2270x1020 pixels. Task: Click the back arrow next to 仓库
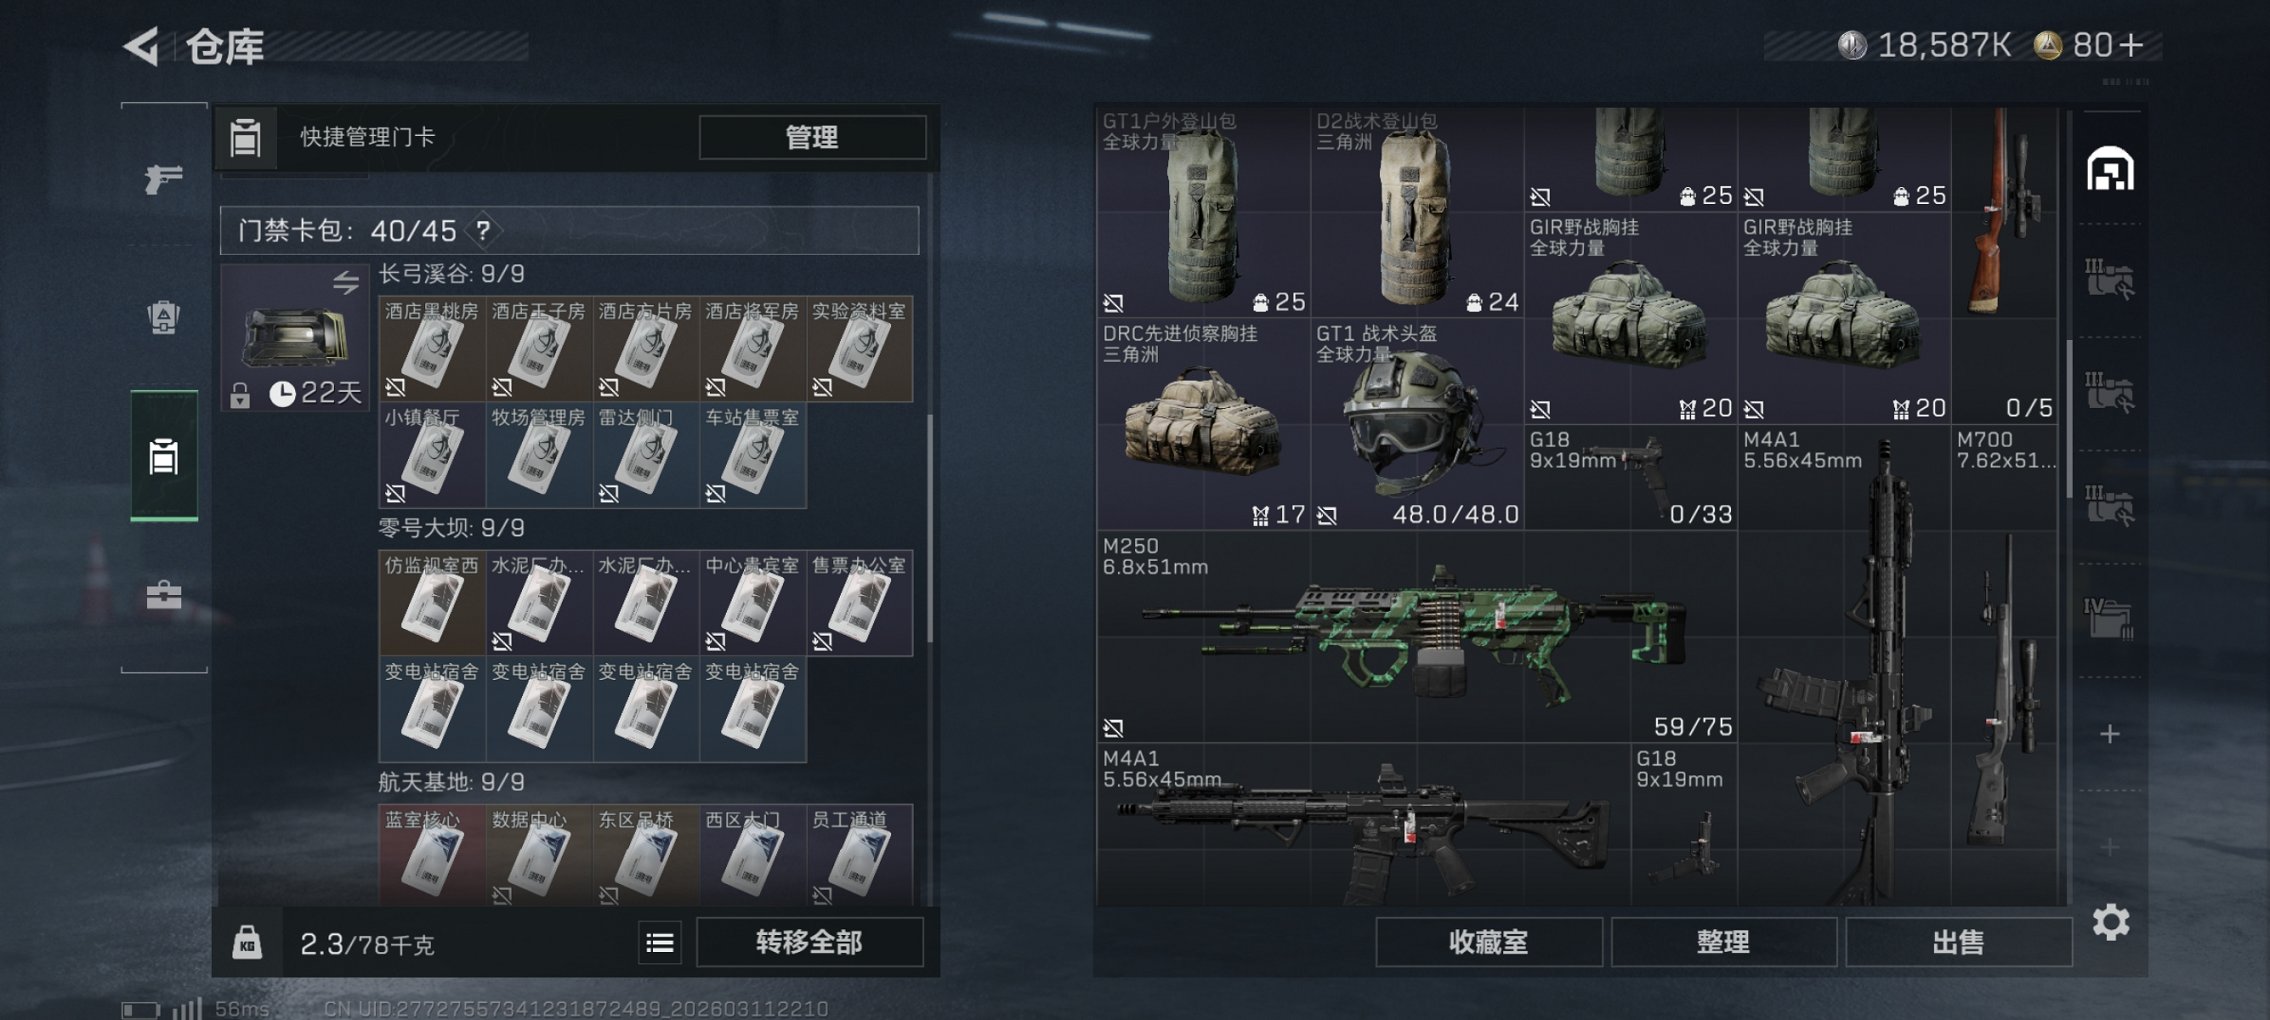(142, 46)
